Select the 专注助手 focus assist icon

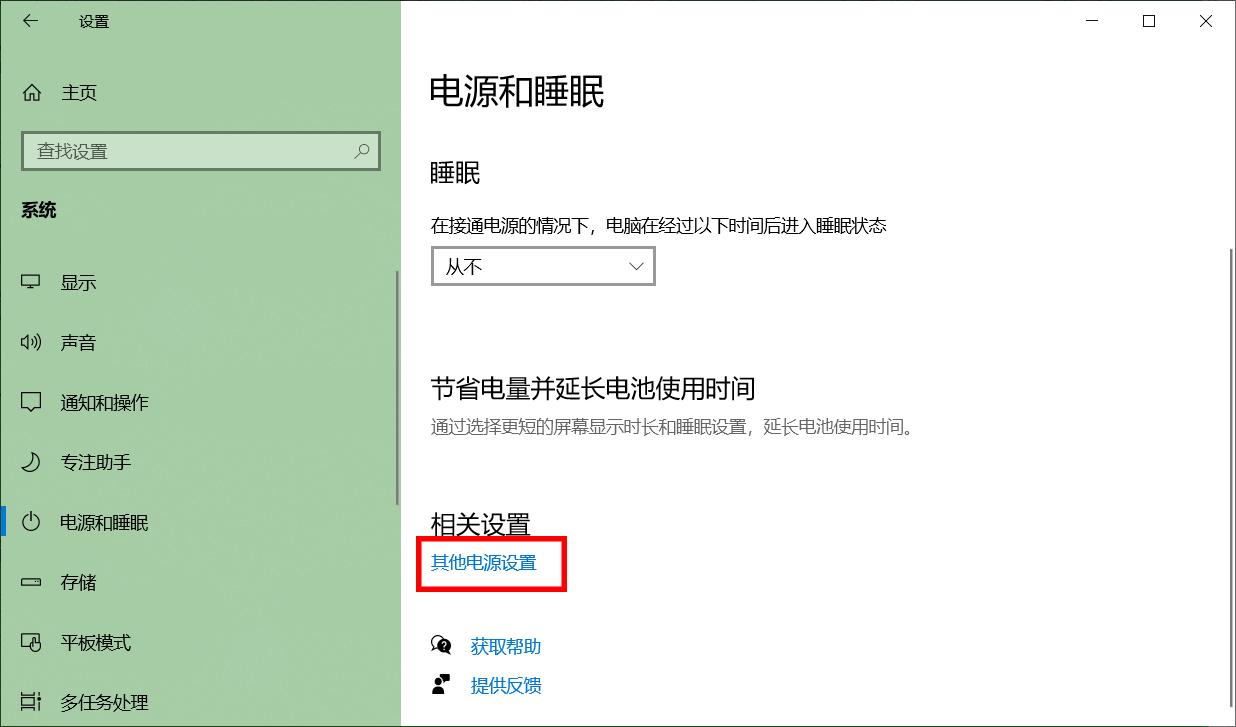pyautogui.click(x=32, y=462)
